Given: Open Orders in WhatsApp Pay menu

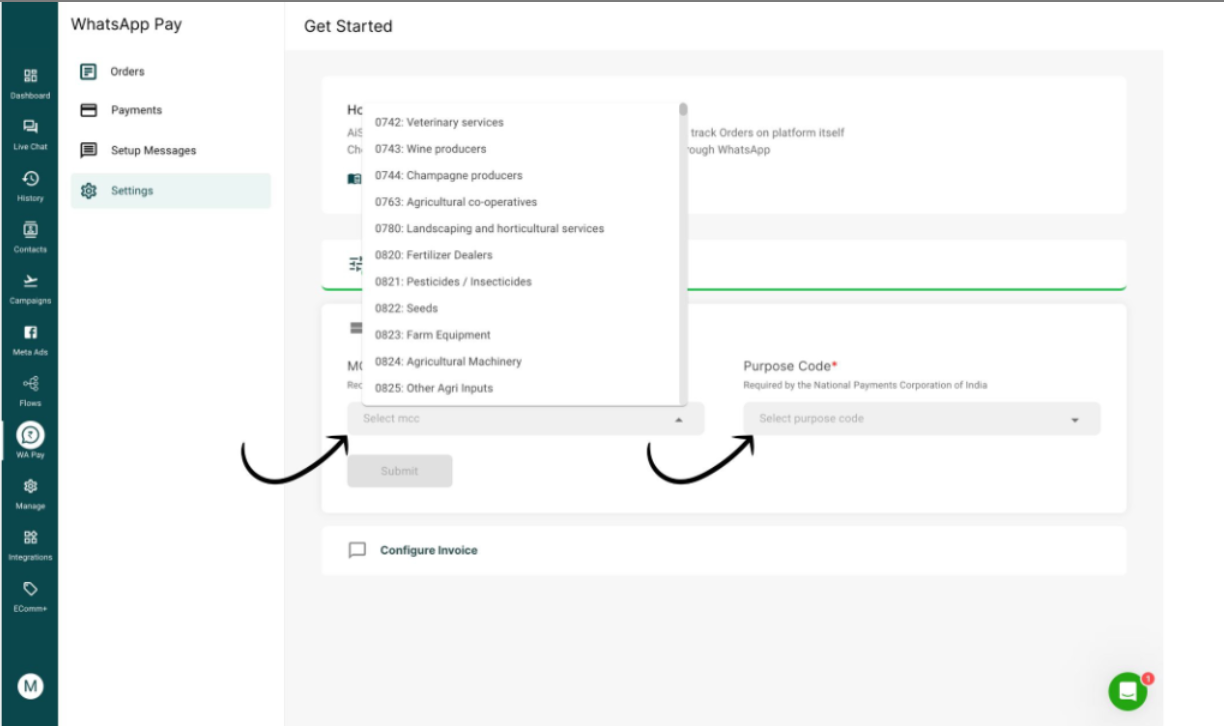Looking at the screenshot, I should tap(170, 71).
